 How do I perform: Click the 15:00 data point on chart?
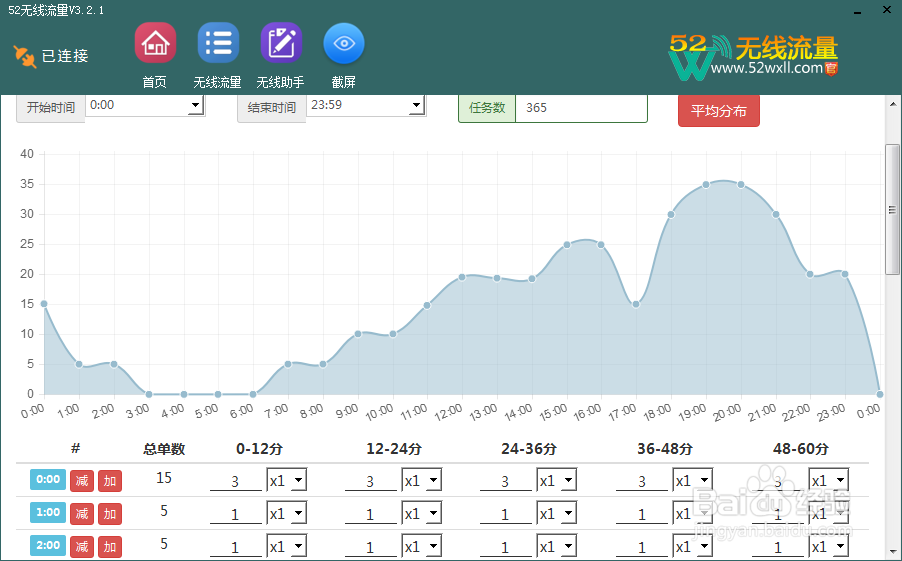coord(567,245)
